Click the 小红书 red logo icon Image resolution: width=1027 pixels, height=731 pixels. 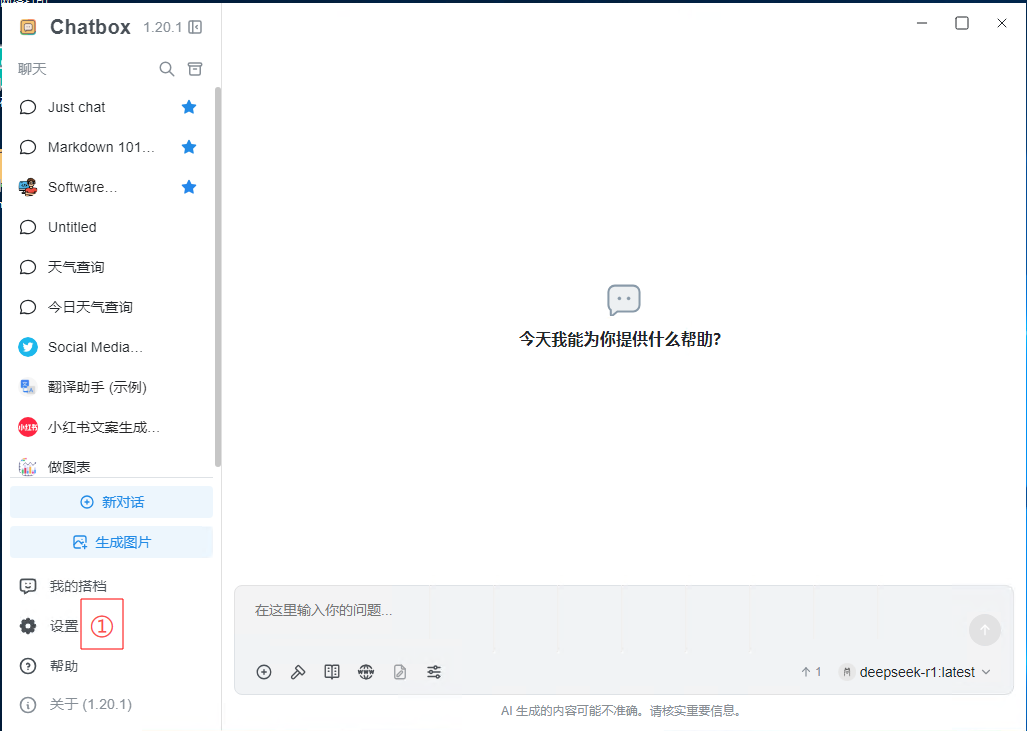pos(28,427)
